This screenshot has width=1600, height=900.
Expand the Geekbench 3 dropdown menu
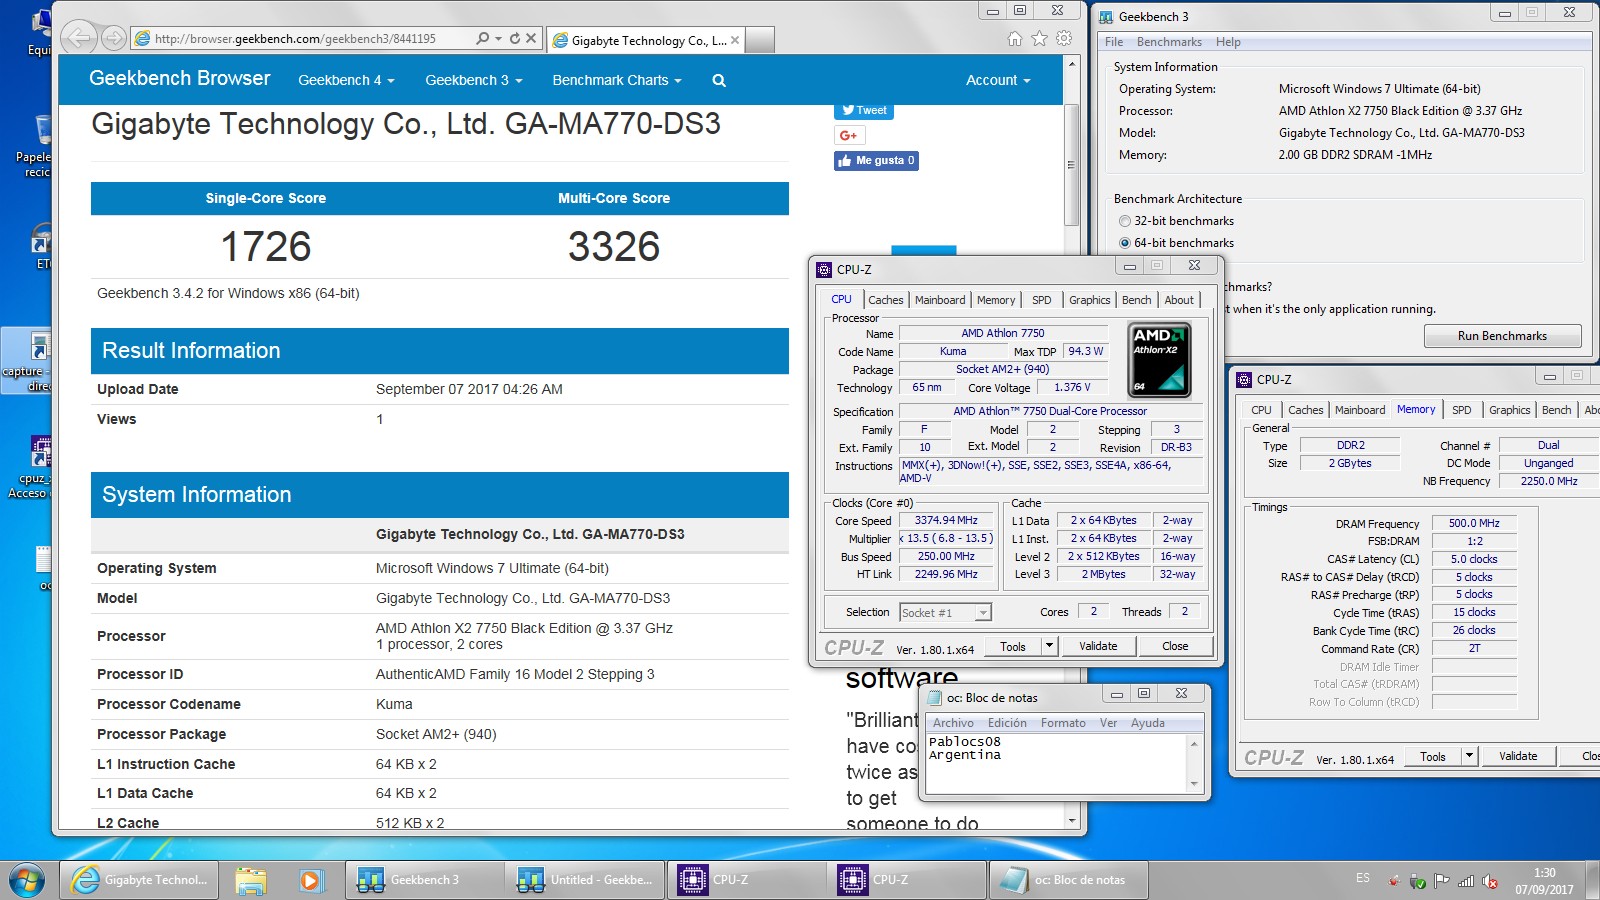coord(474,80)
